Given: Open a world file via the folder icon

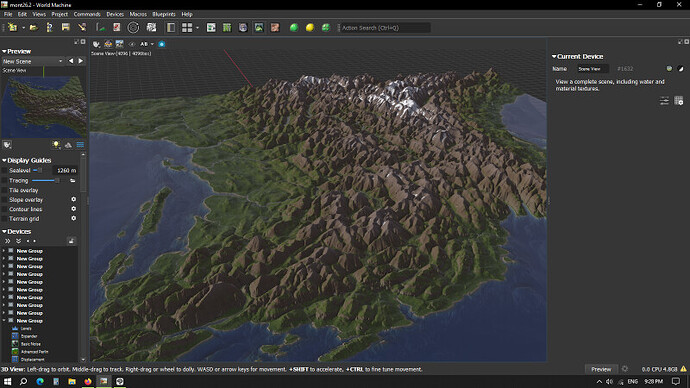Looking at the screenshot, I should 33,27.
